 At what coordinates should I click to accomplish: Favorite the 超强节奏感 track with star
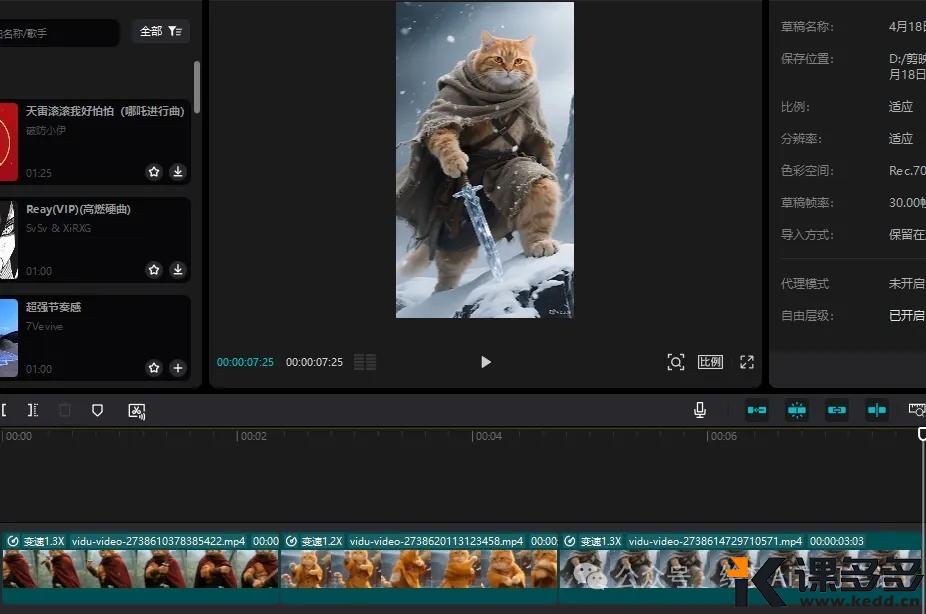154,368
